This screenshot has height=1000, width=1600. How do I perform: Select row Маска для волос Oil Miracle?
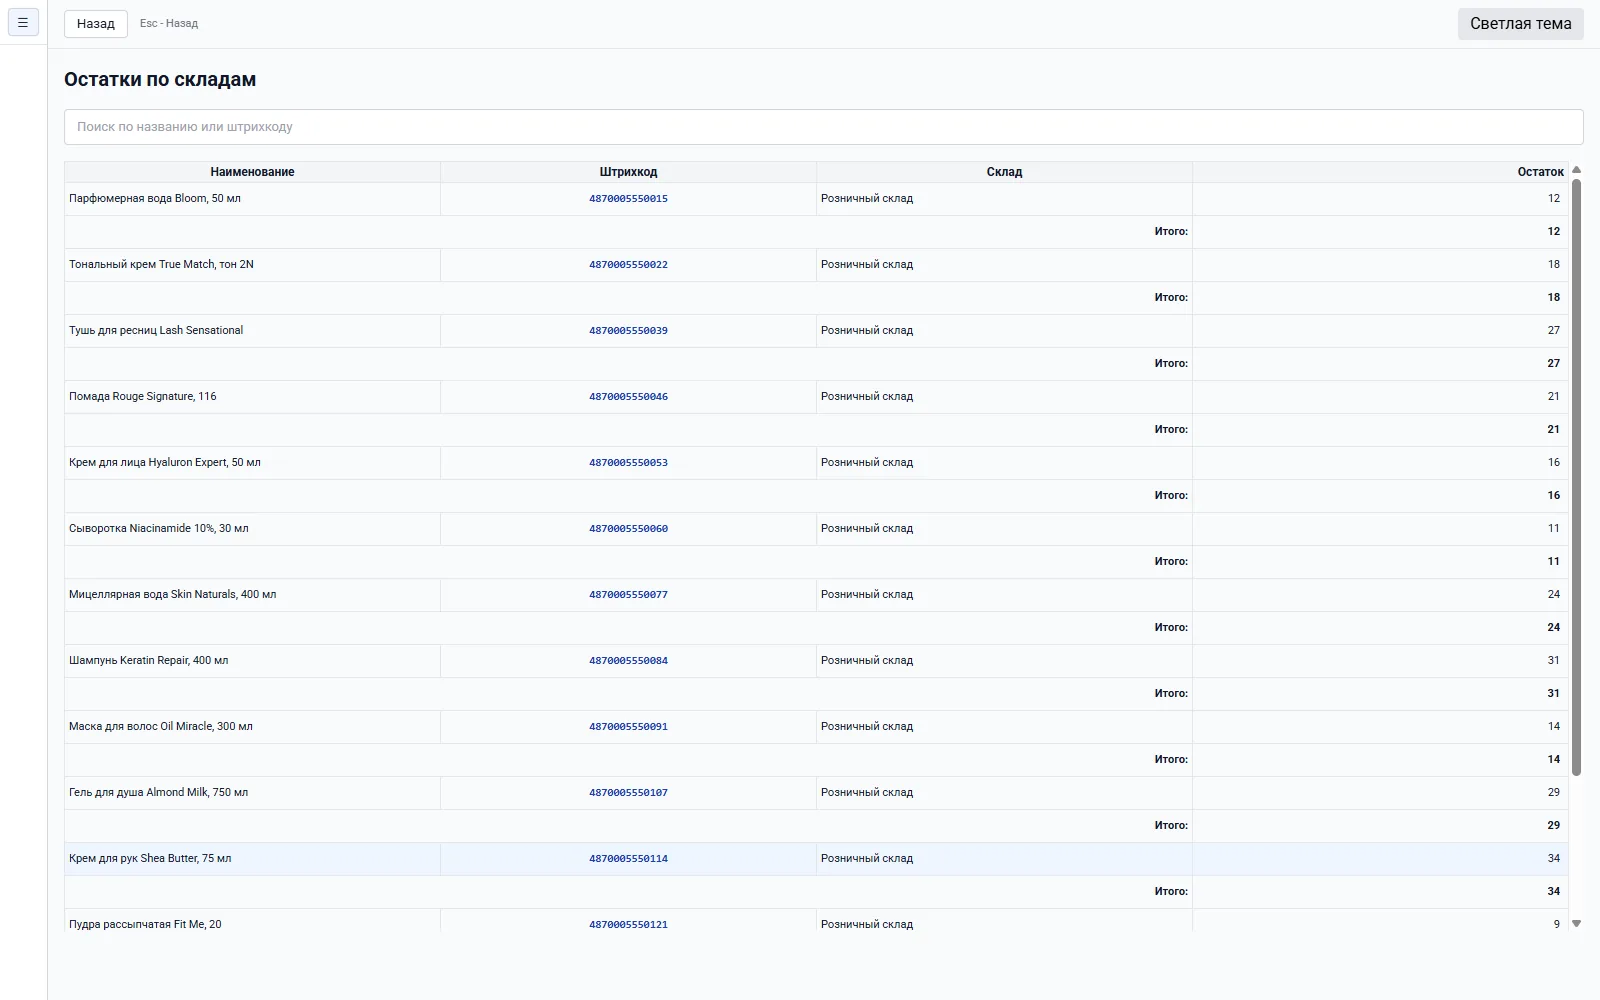click(x=816, y=727)
